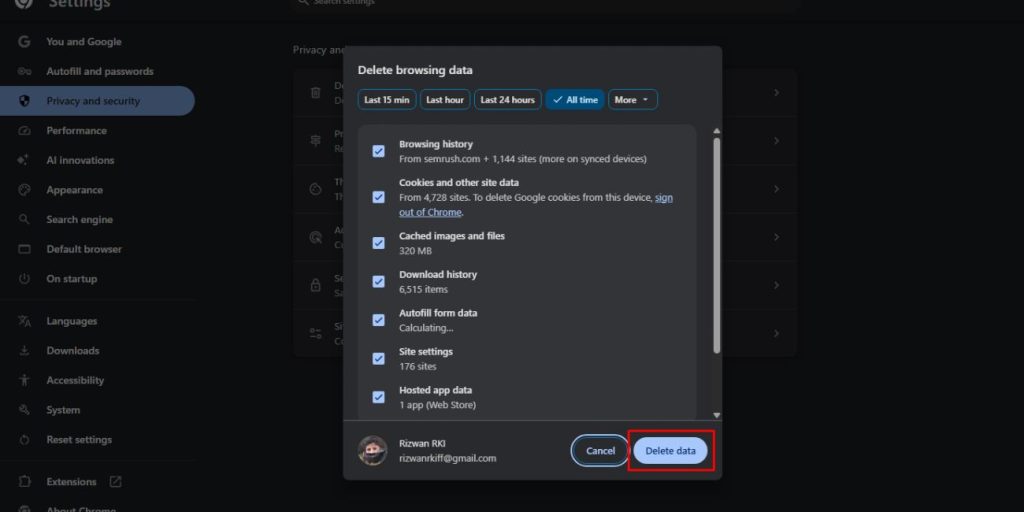The image size is (1024, 512).
Task: Click the Search engine magnifier icon
Action: [24, 219]
